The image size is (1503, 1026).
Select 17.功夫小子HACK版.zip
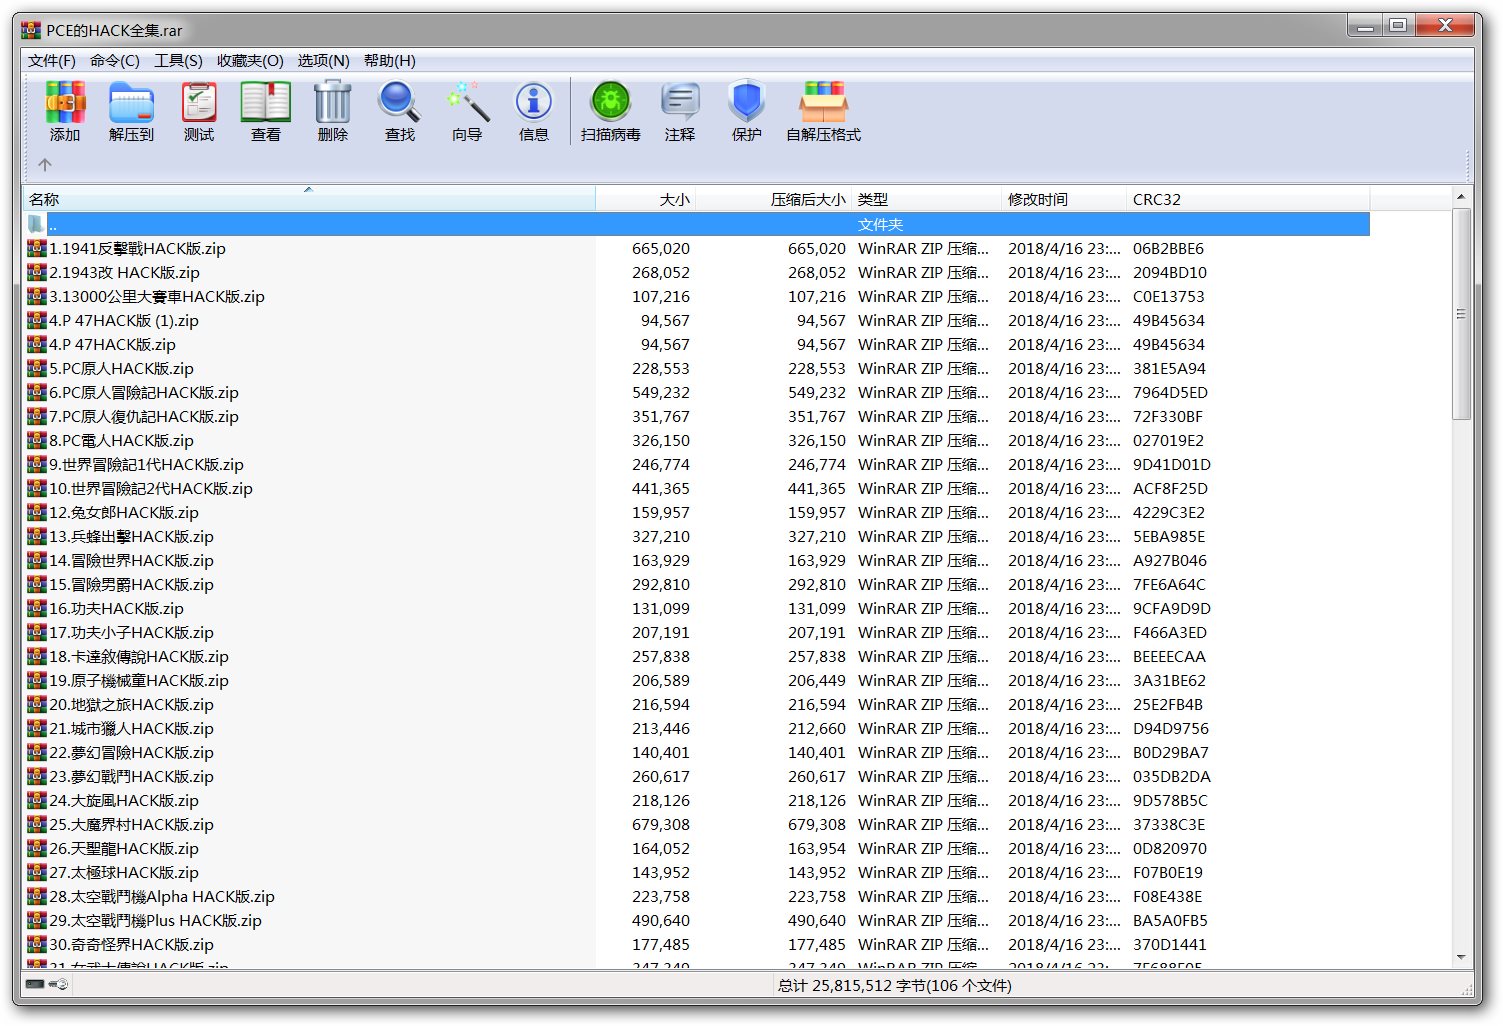(131, 632)
